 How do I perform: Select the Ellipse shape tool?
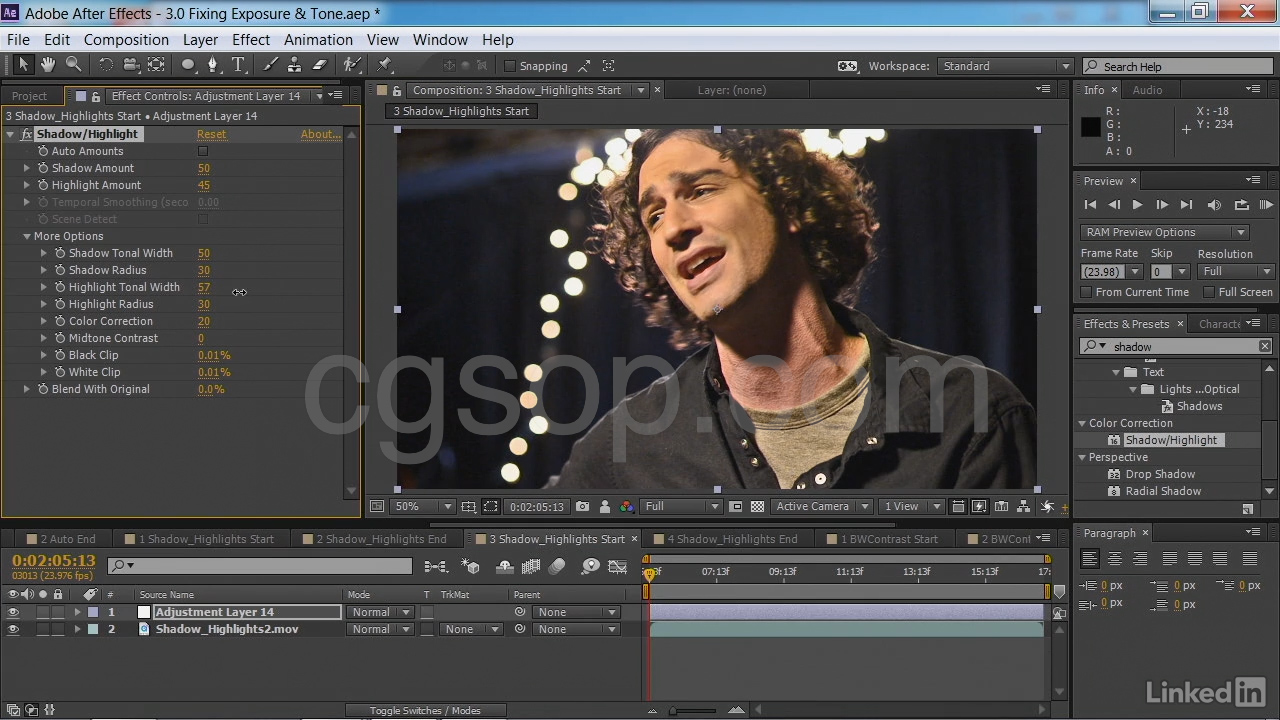tap(188, 65)
